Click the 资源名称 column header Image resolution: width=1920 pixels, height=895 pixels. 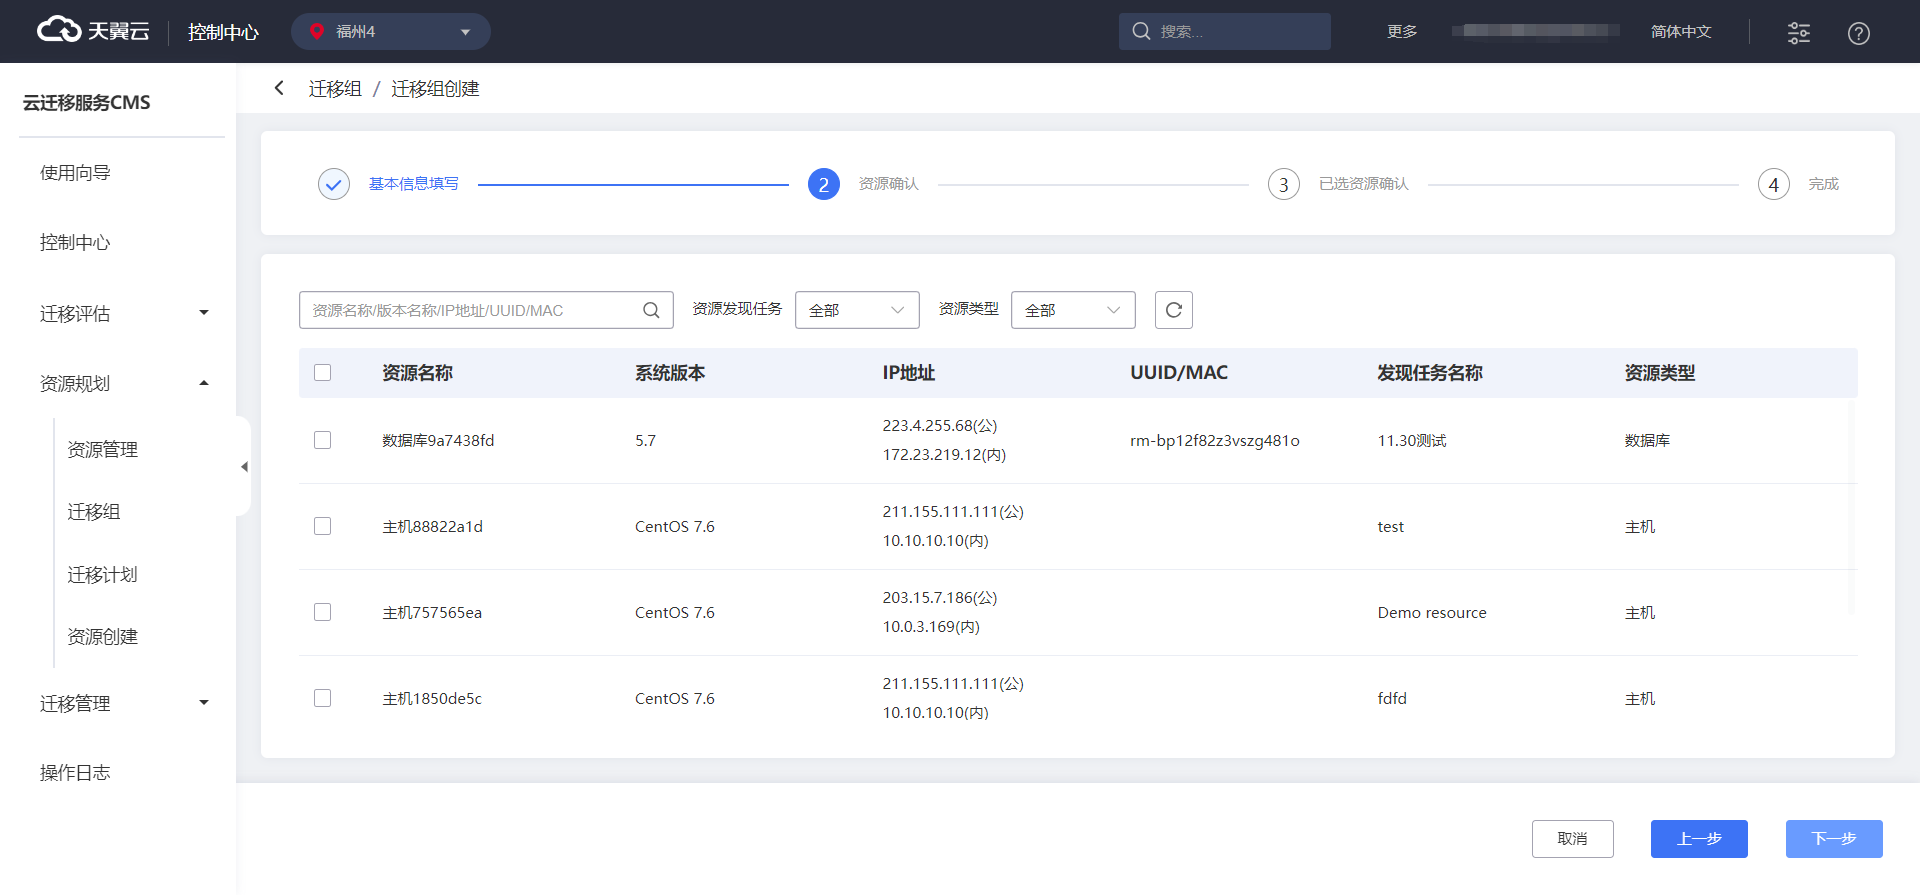point(417,373)
